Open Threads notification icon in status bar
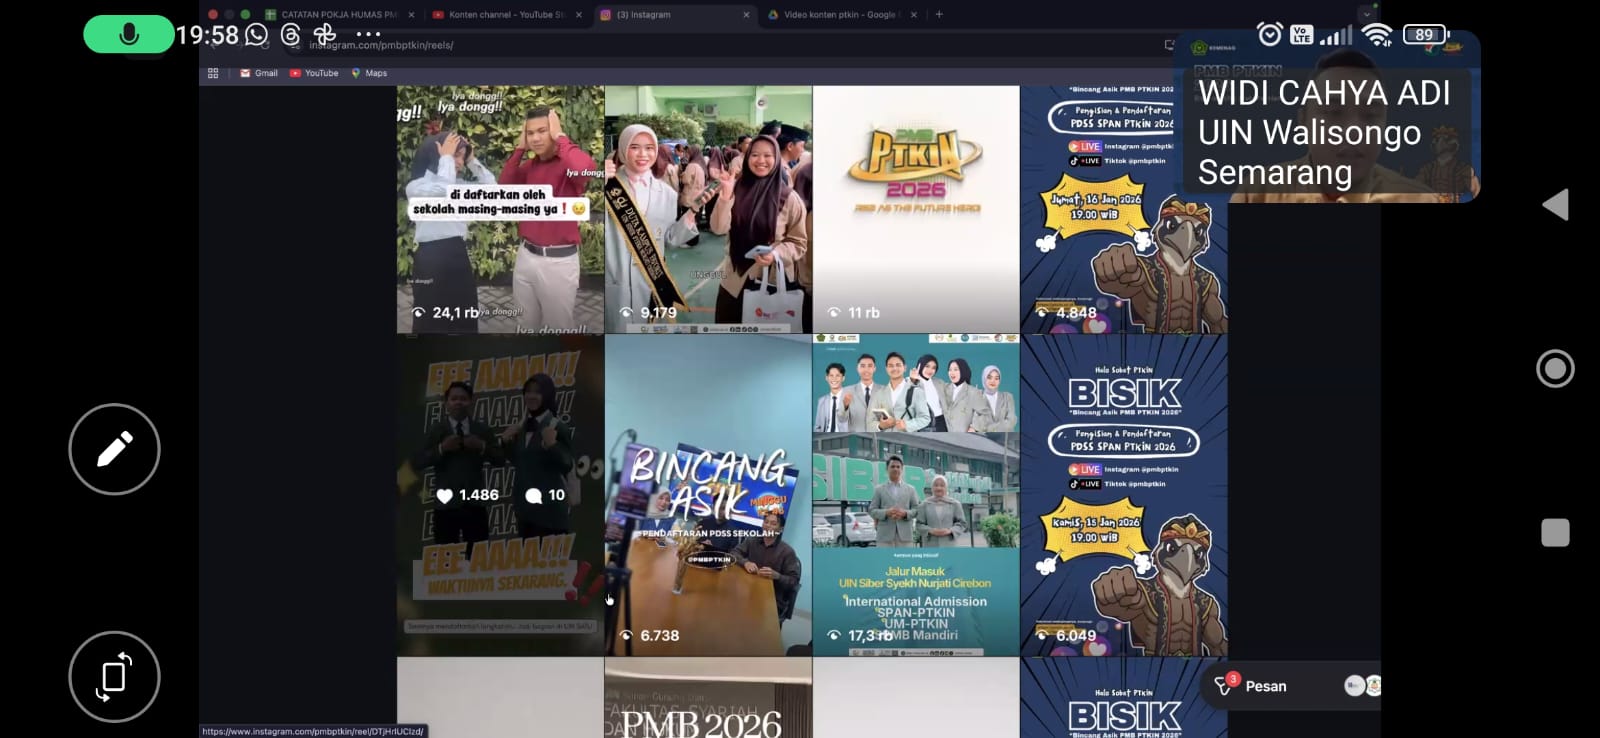 pos(291,35)
